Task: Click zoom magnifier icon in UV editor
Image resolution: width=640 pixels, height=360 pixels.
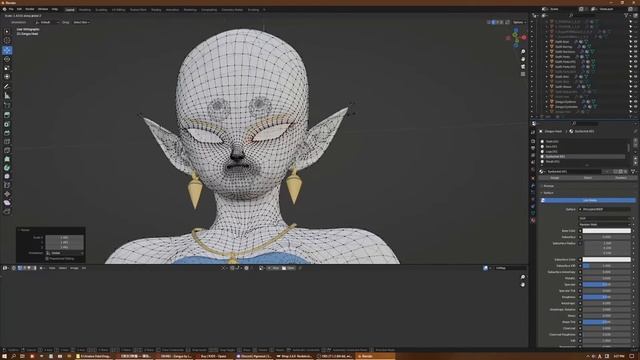Action: coord(523,277)
